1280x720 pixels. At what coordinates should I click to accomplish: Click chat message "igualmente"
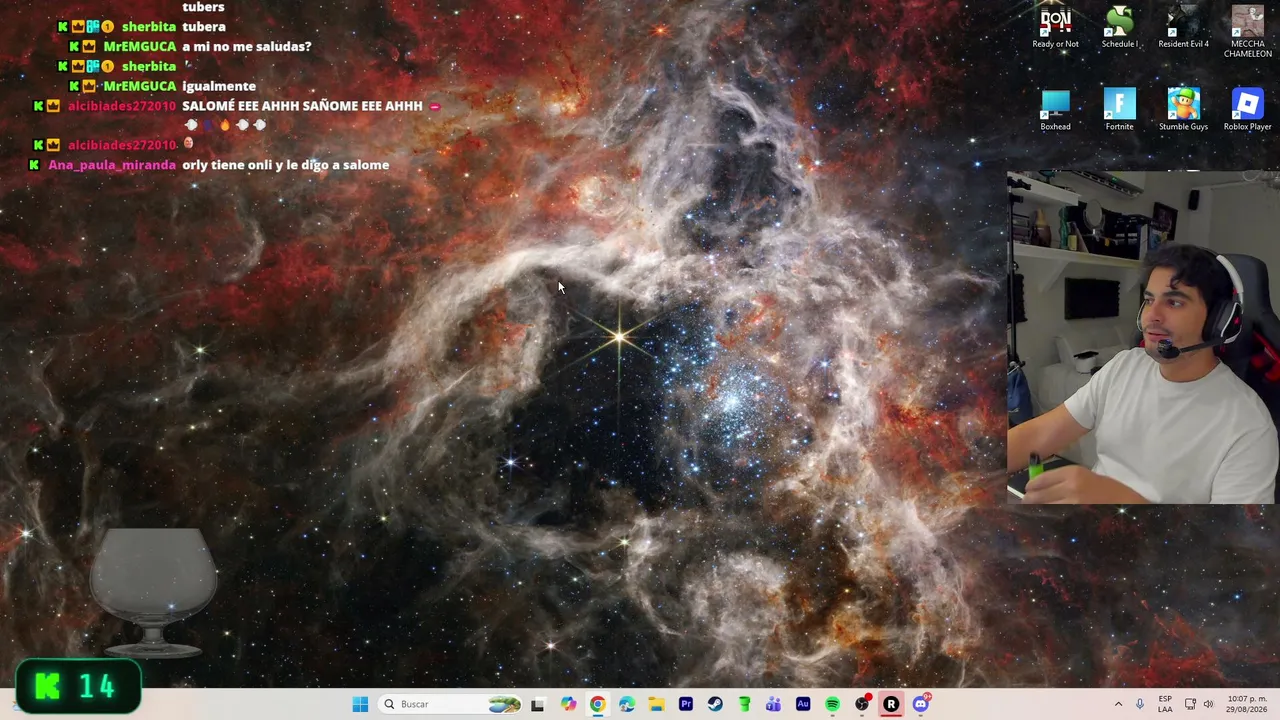(219, 86)
